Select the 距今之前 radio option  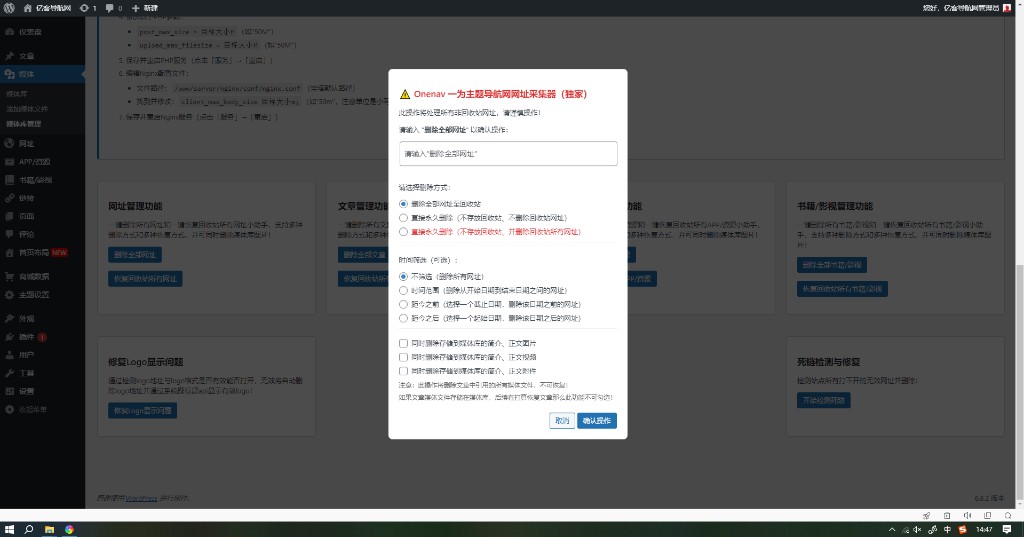(x=404, y=304)
